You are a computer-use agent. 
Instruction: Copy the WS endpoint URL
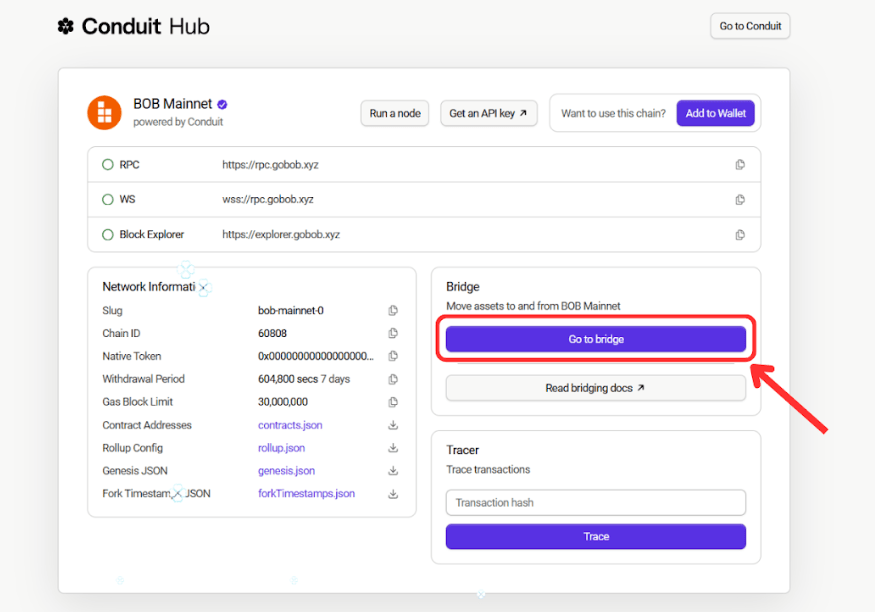(740, 200)
